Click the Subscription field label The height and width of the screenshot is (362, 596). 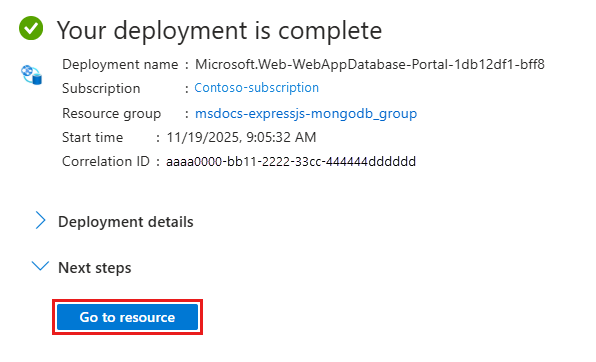pos(101,88)
